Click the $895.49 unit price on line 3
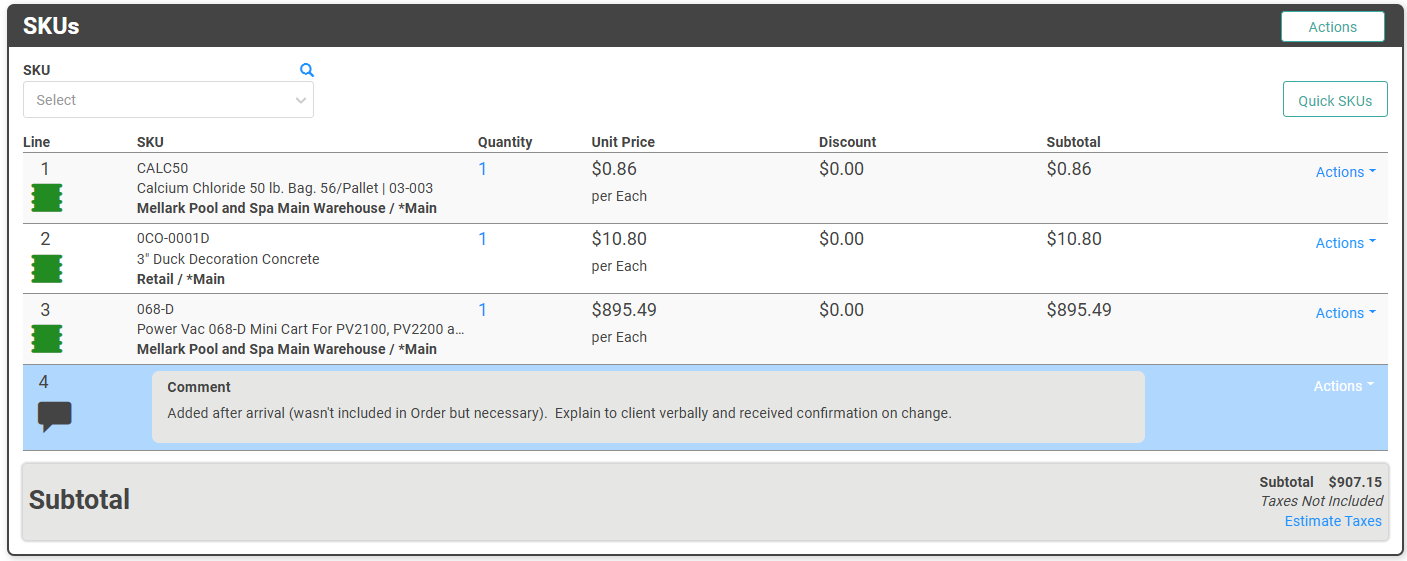Viewport: 1407px width, 561px height. tap(624, 310)
